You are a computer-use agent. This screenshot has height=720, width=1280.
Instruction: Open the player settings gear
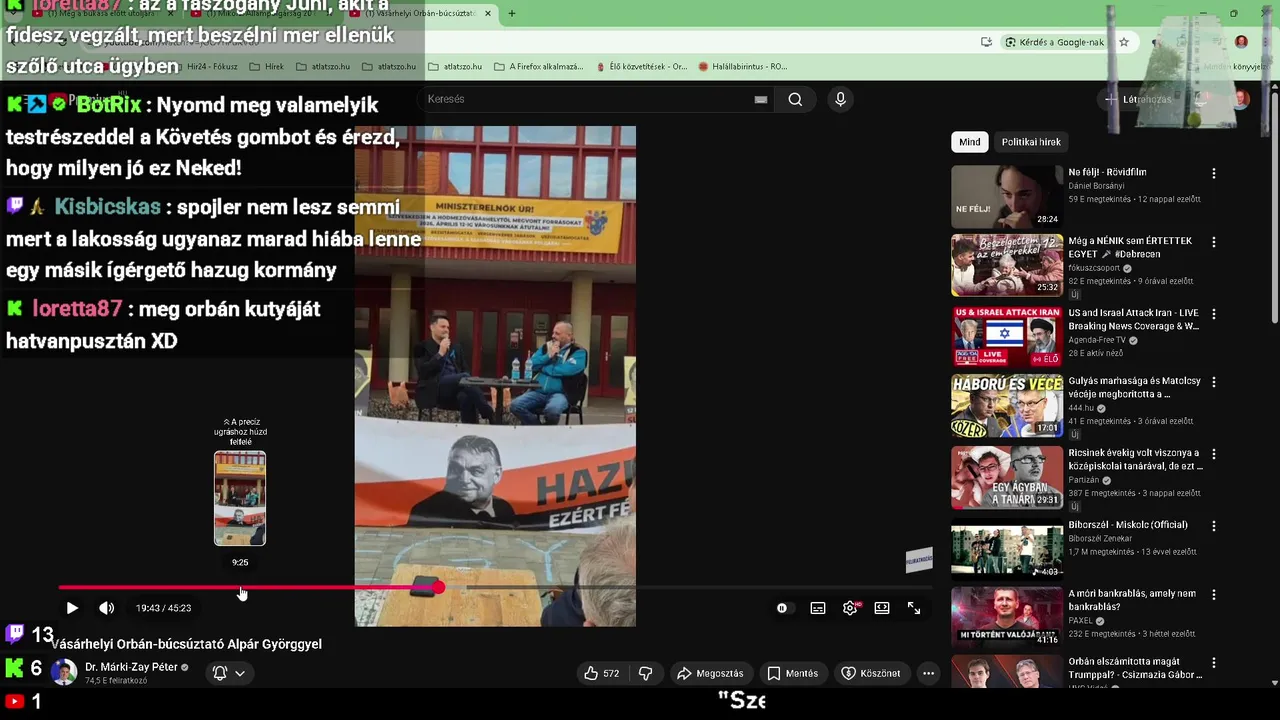(850, 608)
